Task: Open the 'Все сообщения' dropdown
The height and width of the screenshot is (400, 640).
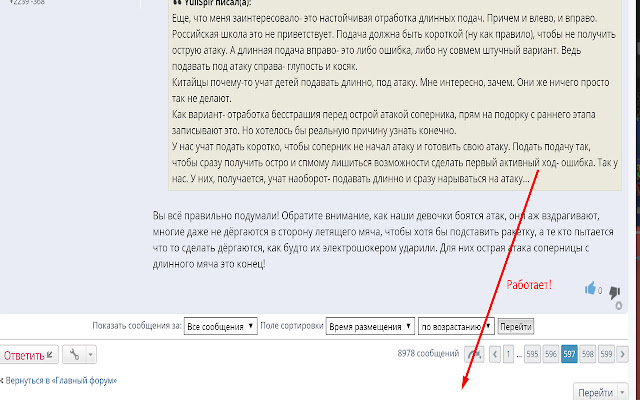Action: 220,326
